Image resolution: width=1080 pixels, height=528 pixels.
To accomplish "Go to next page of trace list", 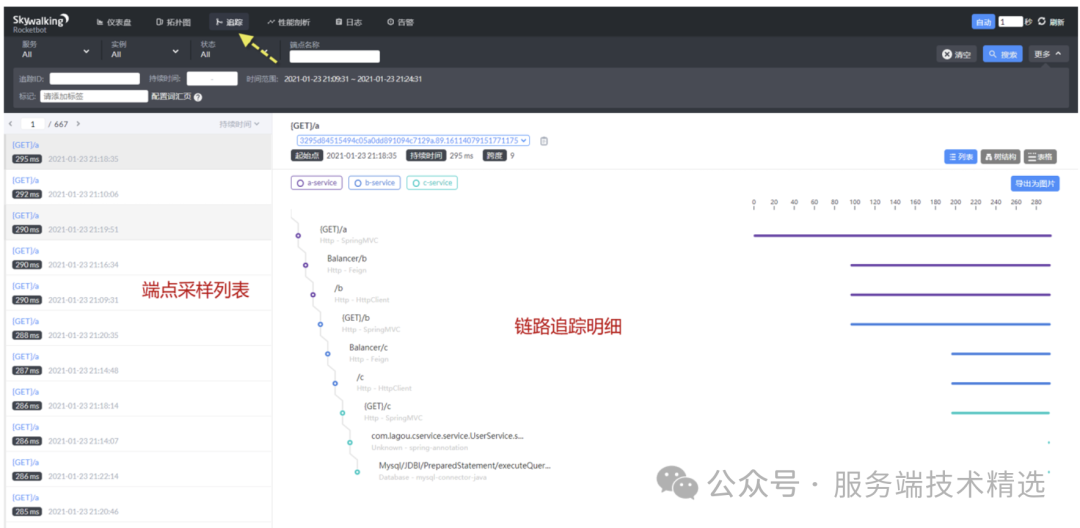I will (78, 124).
